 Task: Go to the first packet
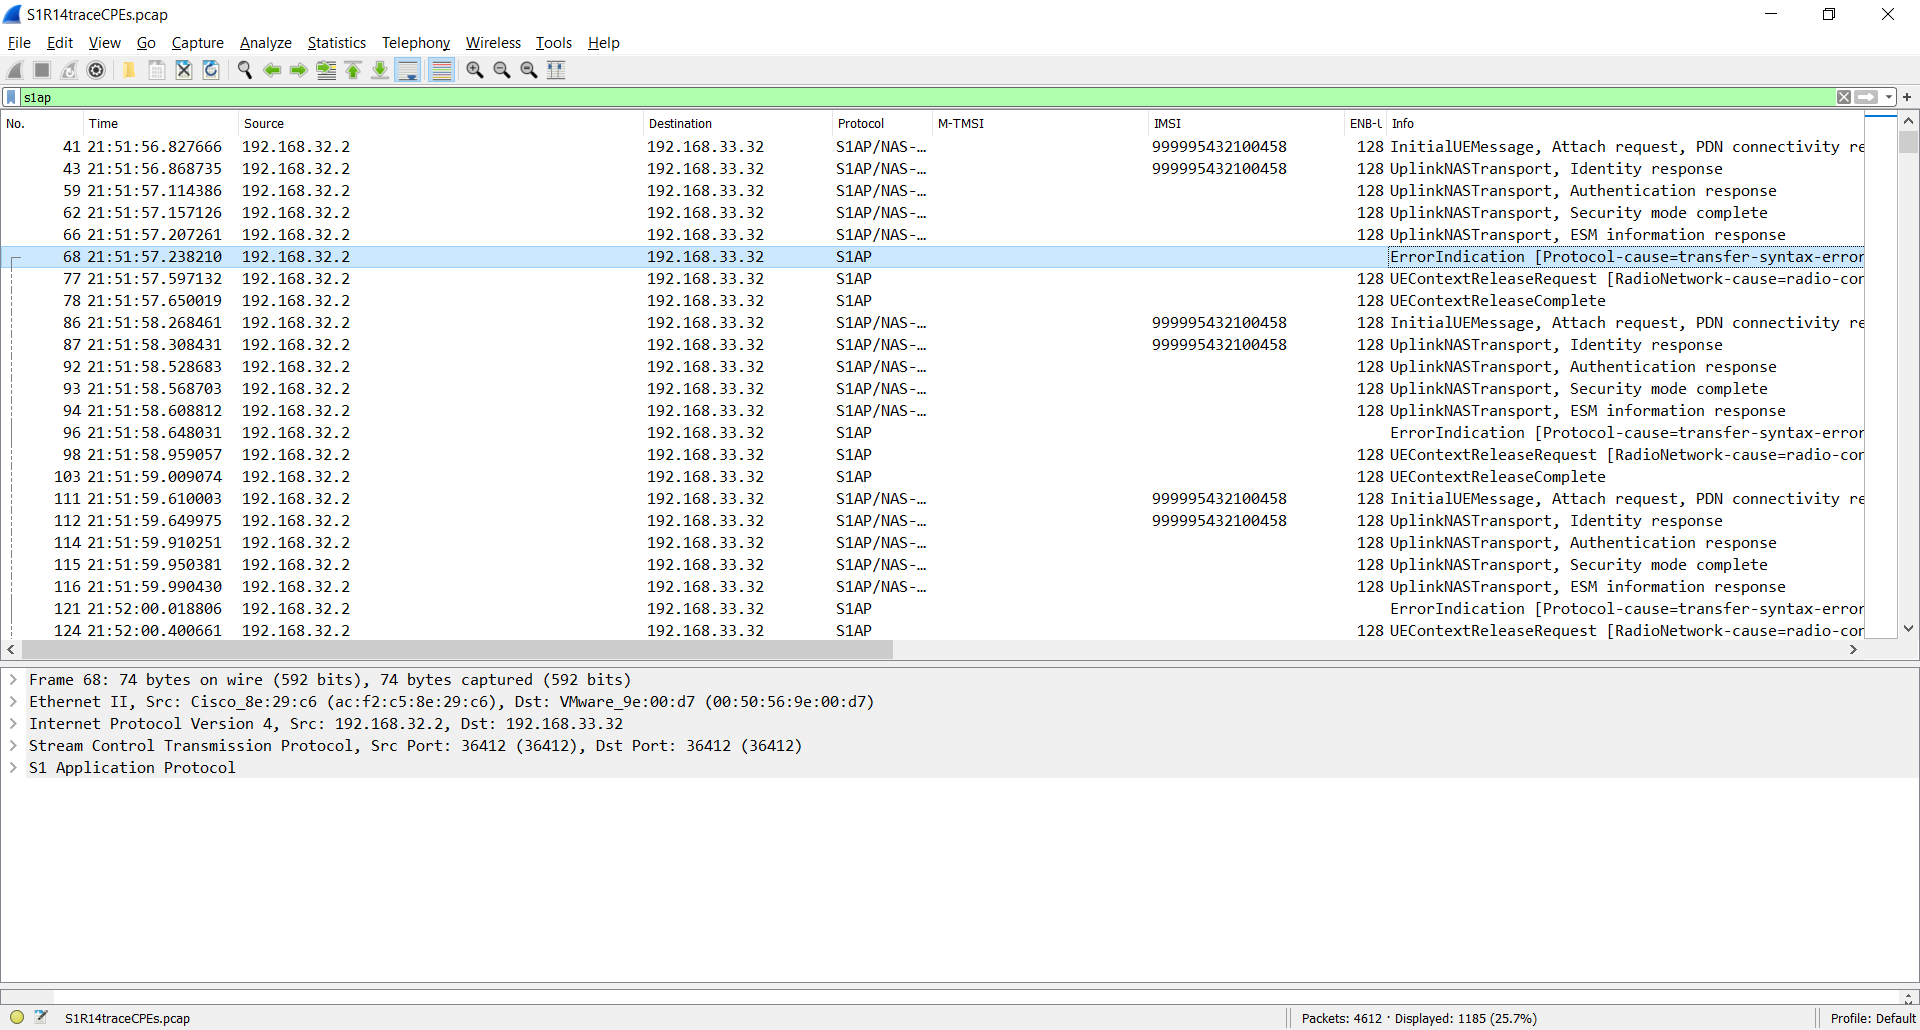click(x=352, y=70)
